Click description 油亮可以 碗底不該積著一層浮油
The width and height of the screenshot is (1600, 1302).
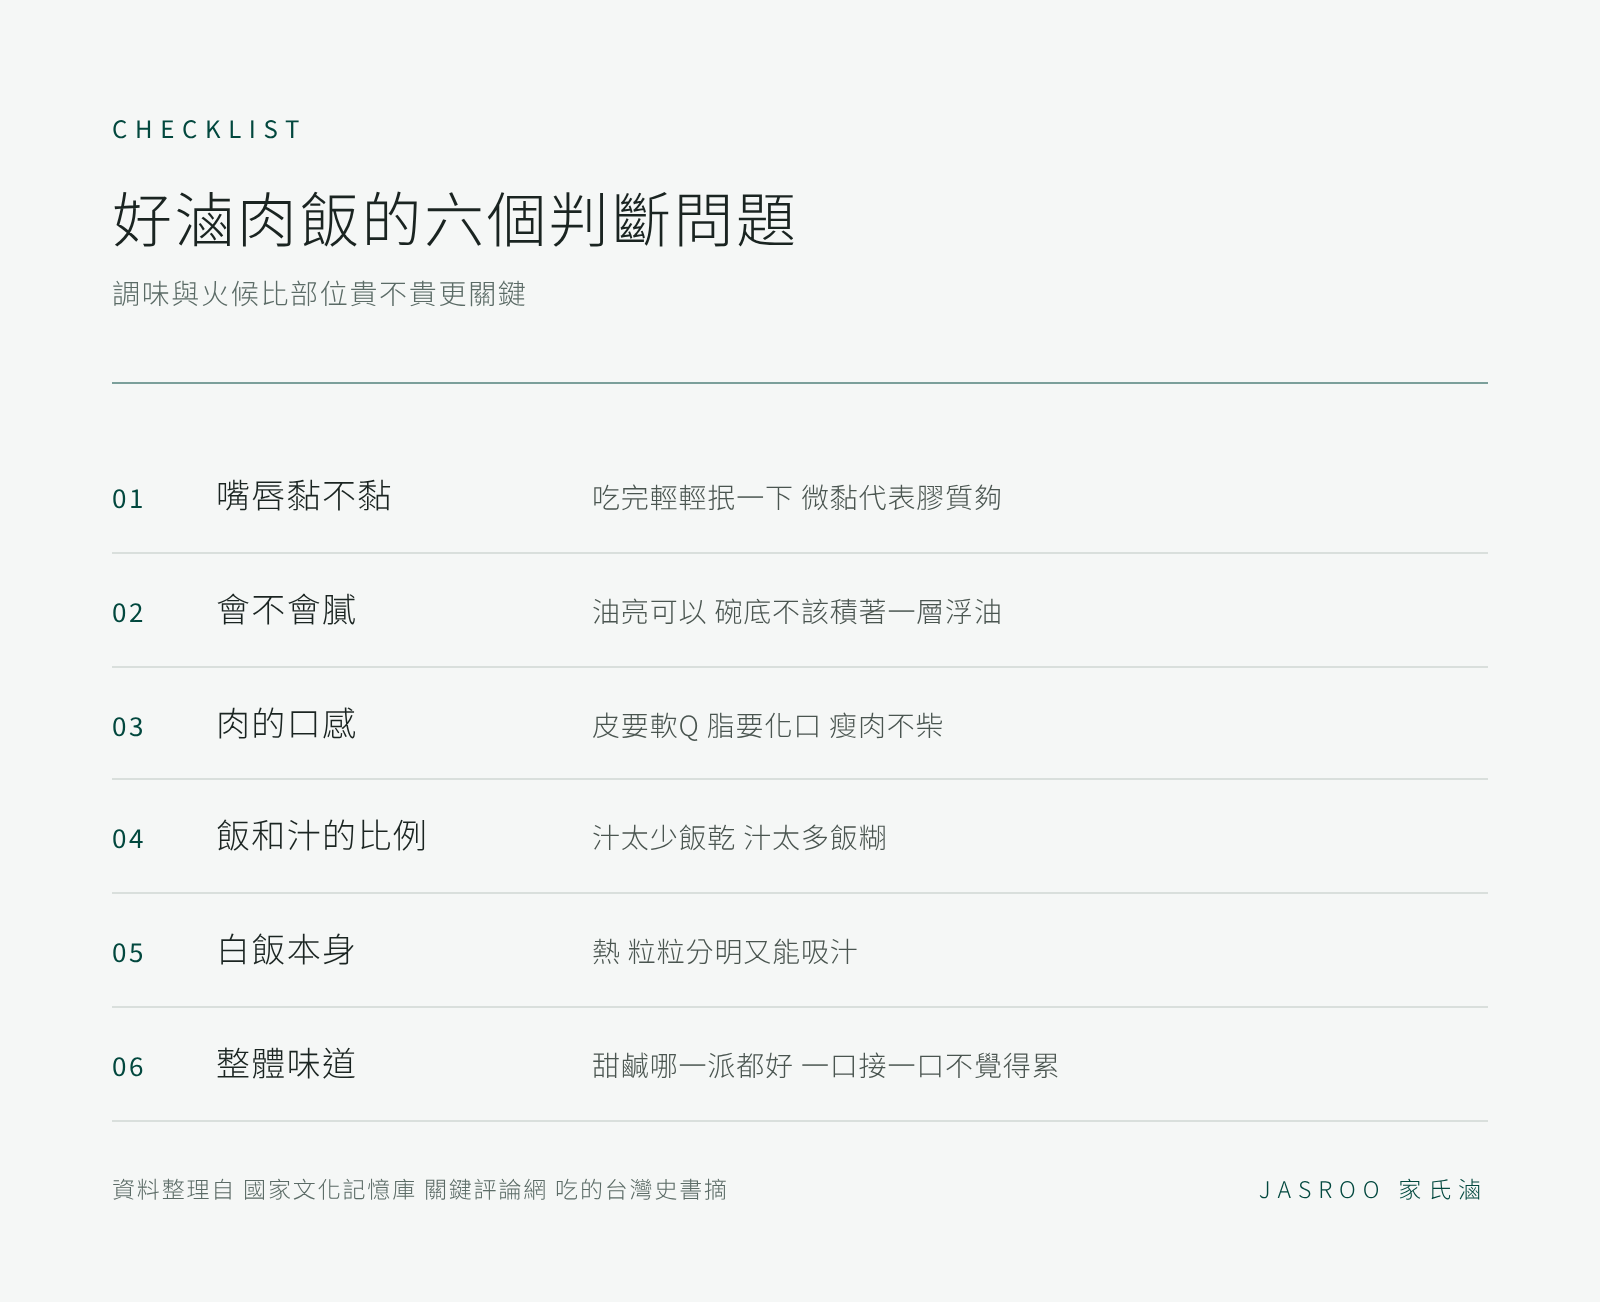tap(797, 611)
